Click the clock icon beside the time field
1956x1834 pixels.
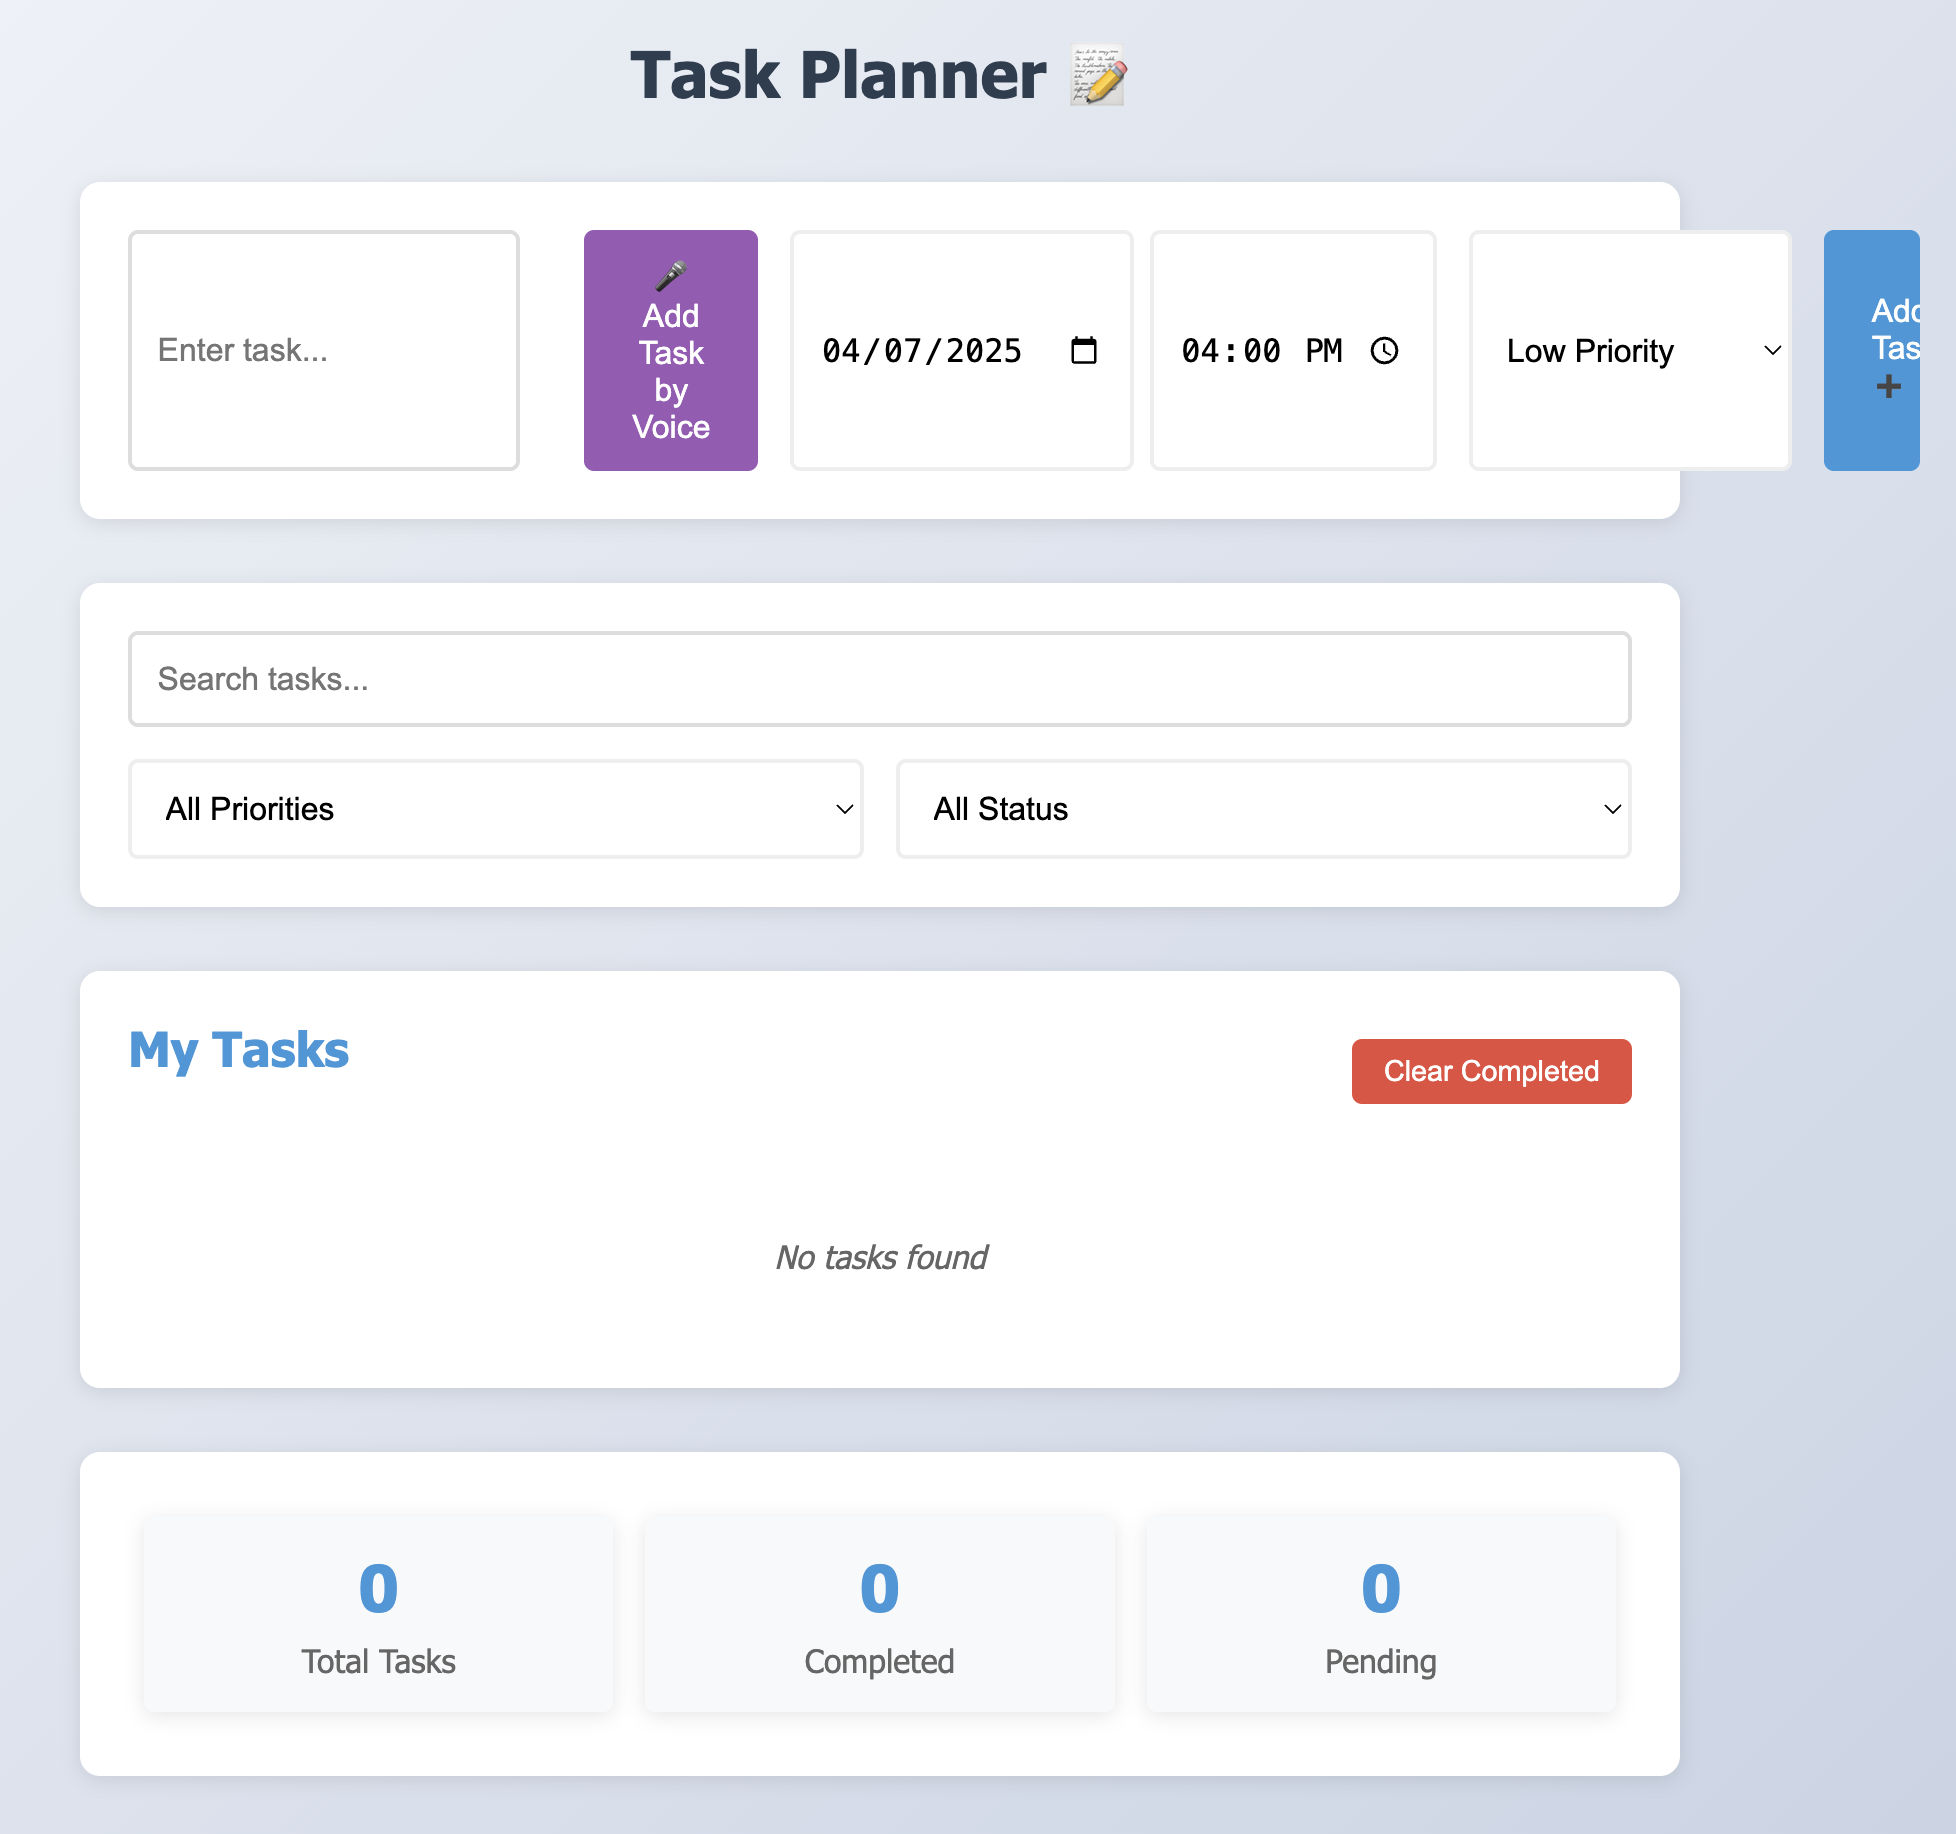click(1385, 351)
